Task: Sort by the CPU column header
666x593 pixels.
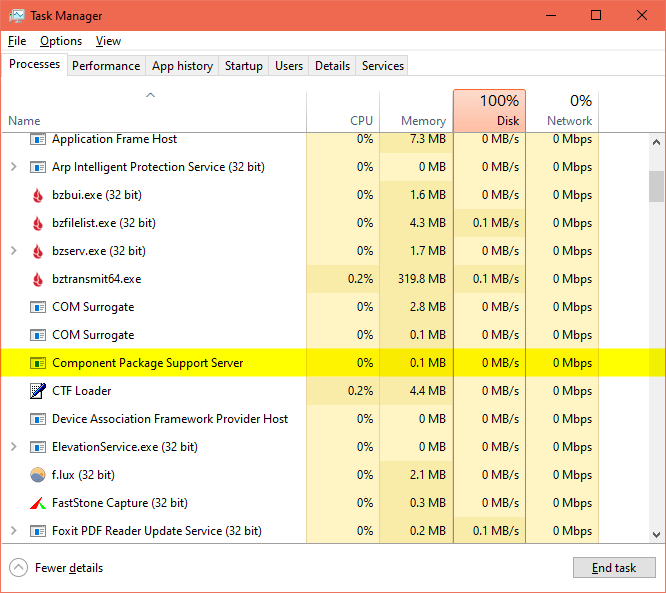Action: tap(343, 111)
